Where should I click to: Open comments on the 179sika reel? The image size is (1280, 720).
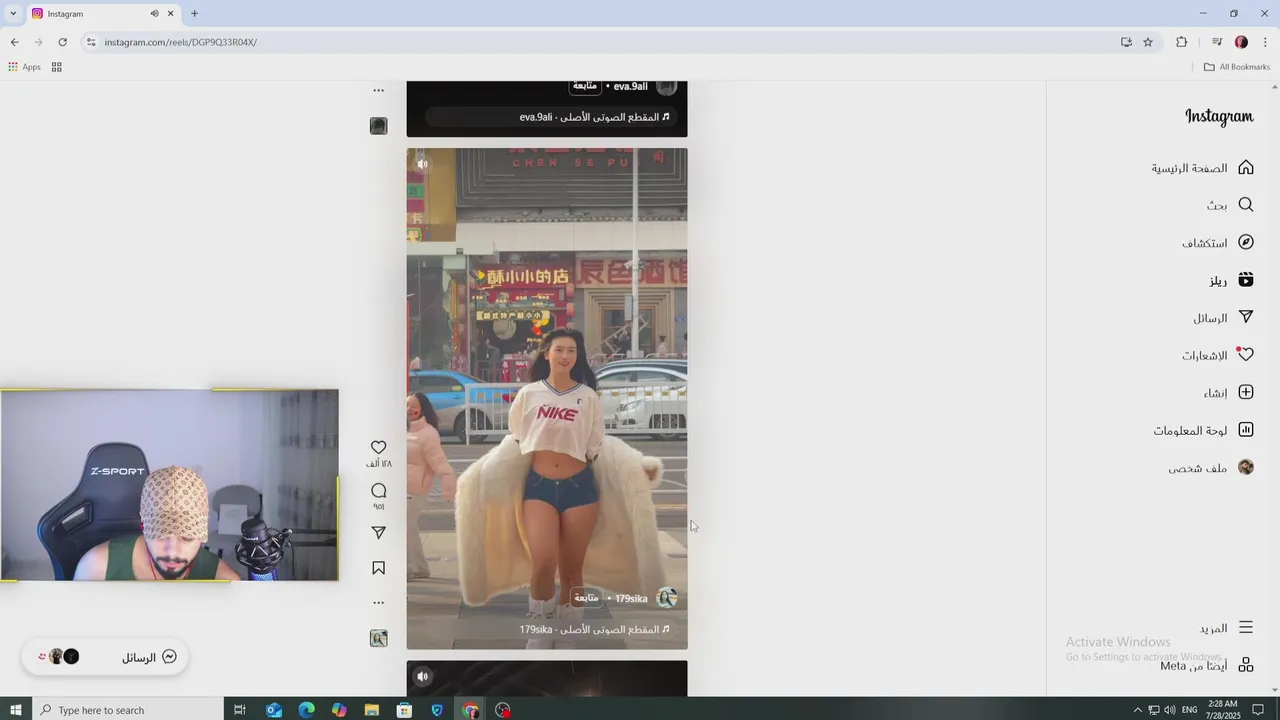click(x=378, y=491)
